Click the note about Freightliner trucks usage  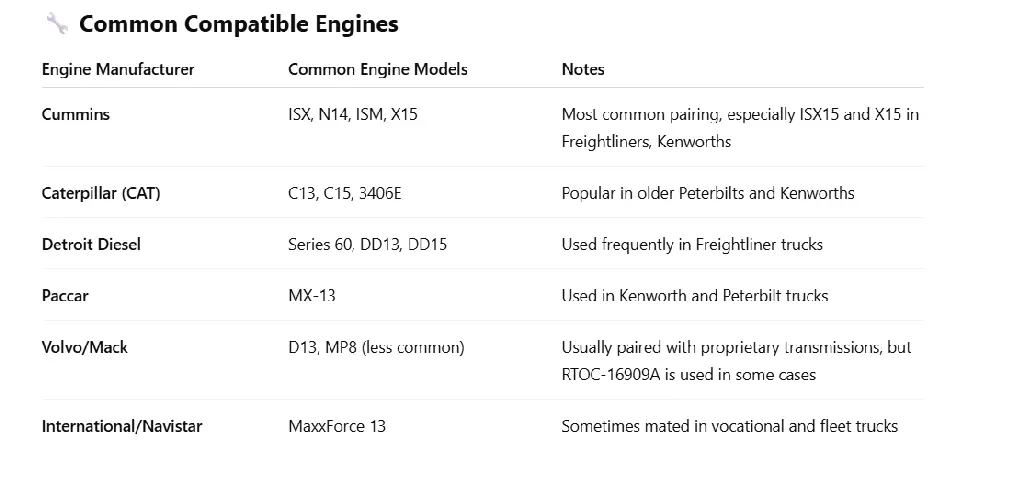tap(692, 244)
